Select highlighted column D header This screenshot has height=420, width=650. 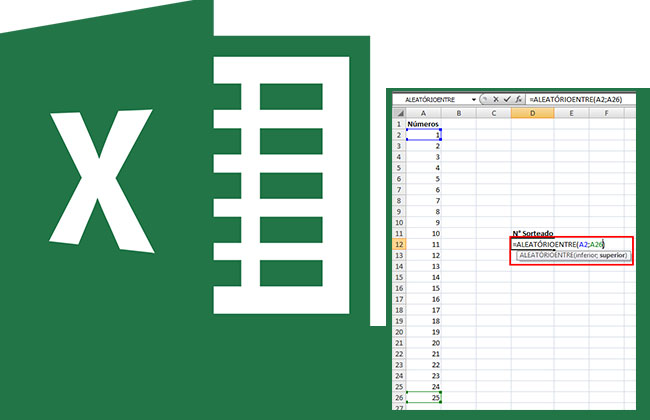pos(532,113)
